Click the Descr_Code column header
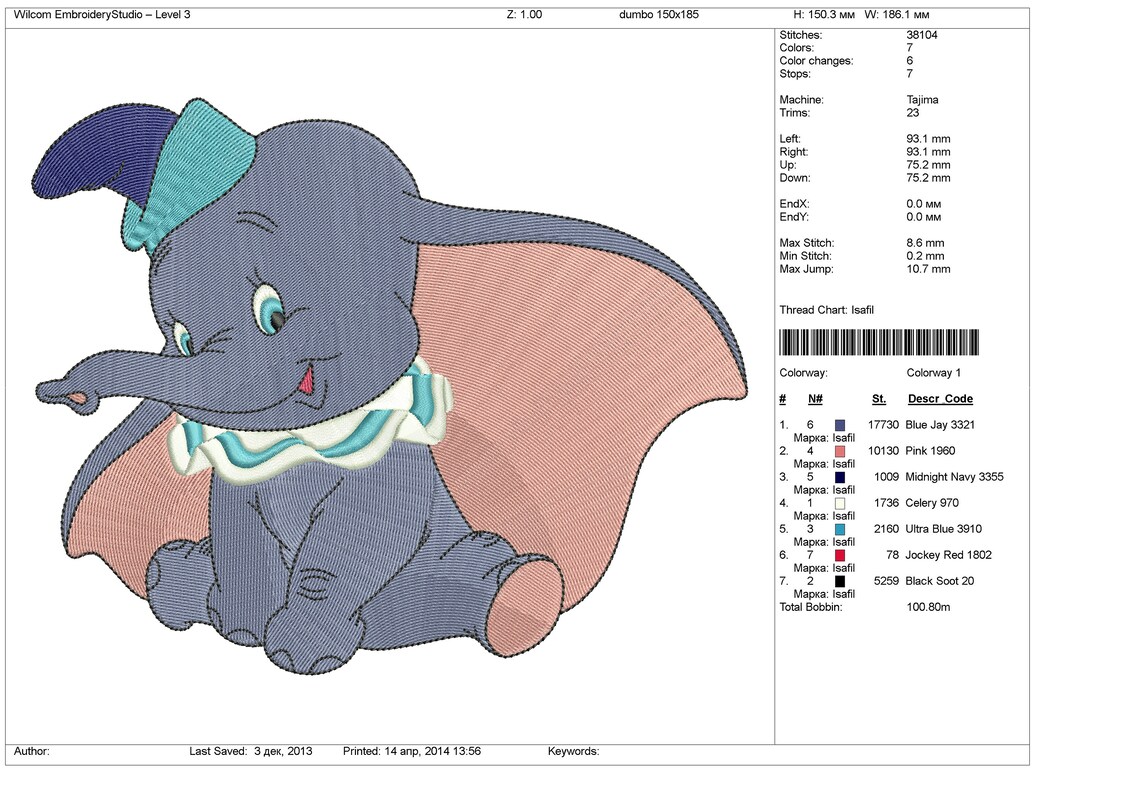1140x807 pixels. click(940, 398)
